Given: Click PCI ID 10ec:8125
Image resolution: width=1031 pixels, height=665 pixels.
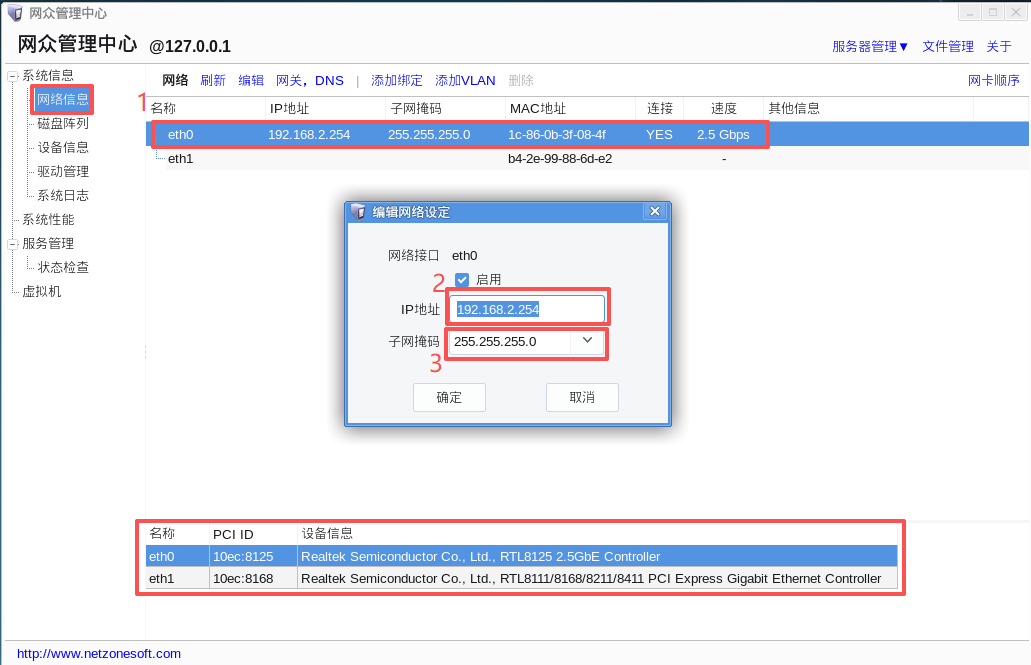Looking at the screenshot, I should point(243,556).
